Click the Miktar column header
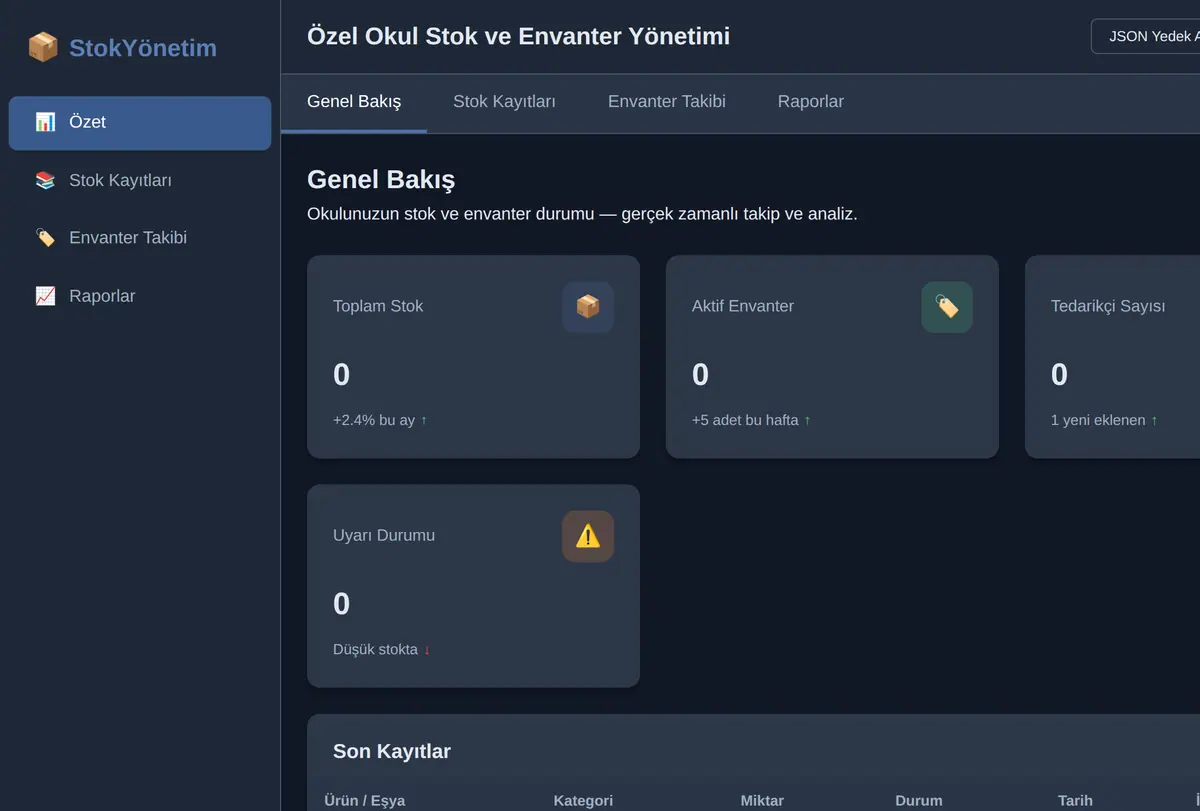The height and width of the screenshot is (811, 1200). pyautogui.click(x=762, y=801)
